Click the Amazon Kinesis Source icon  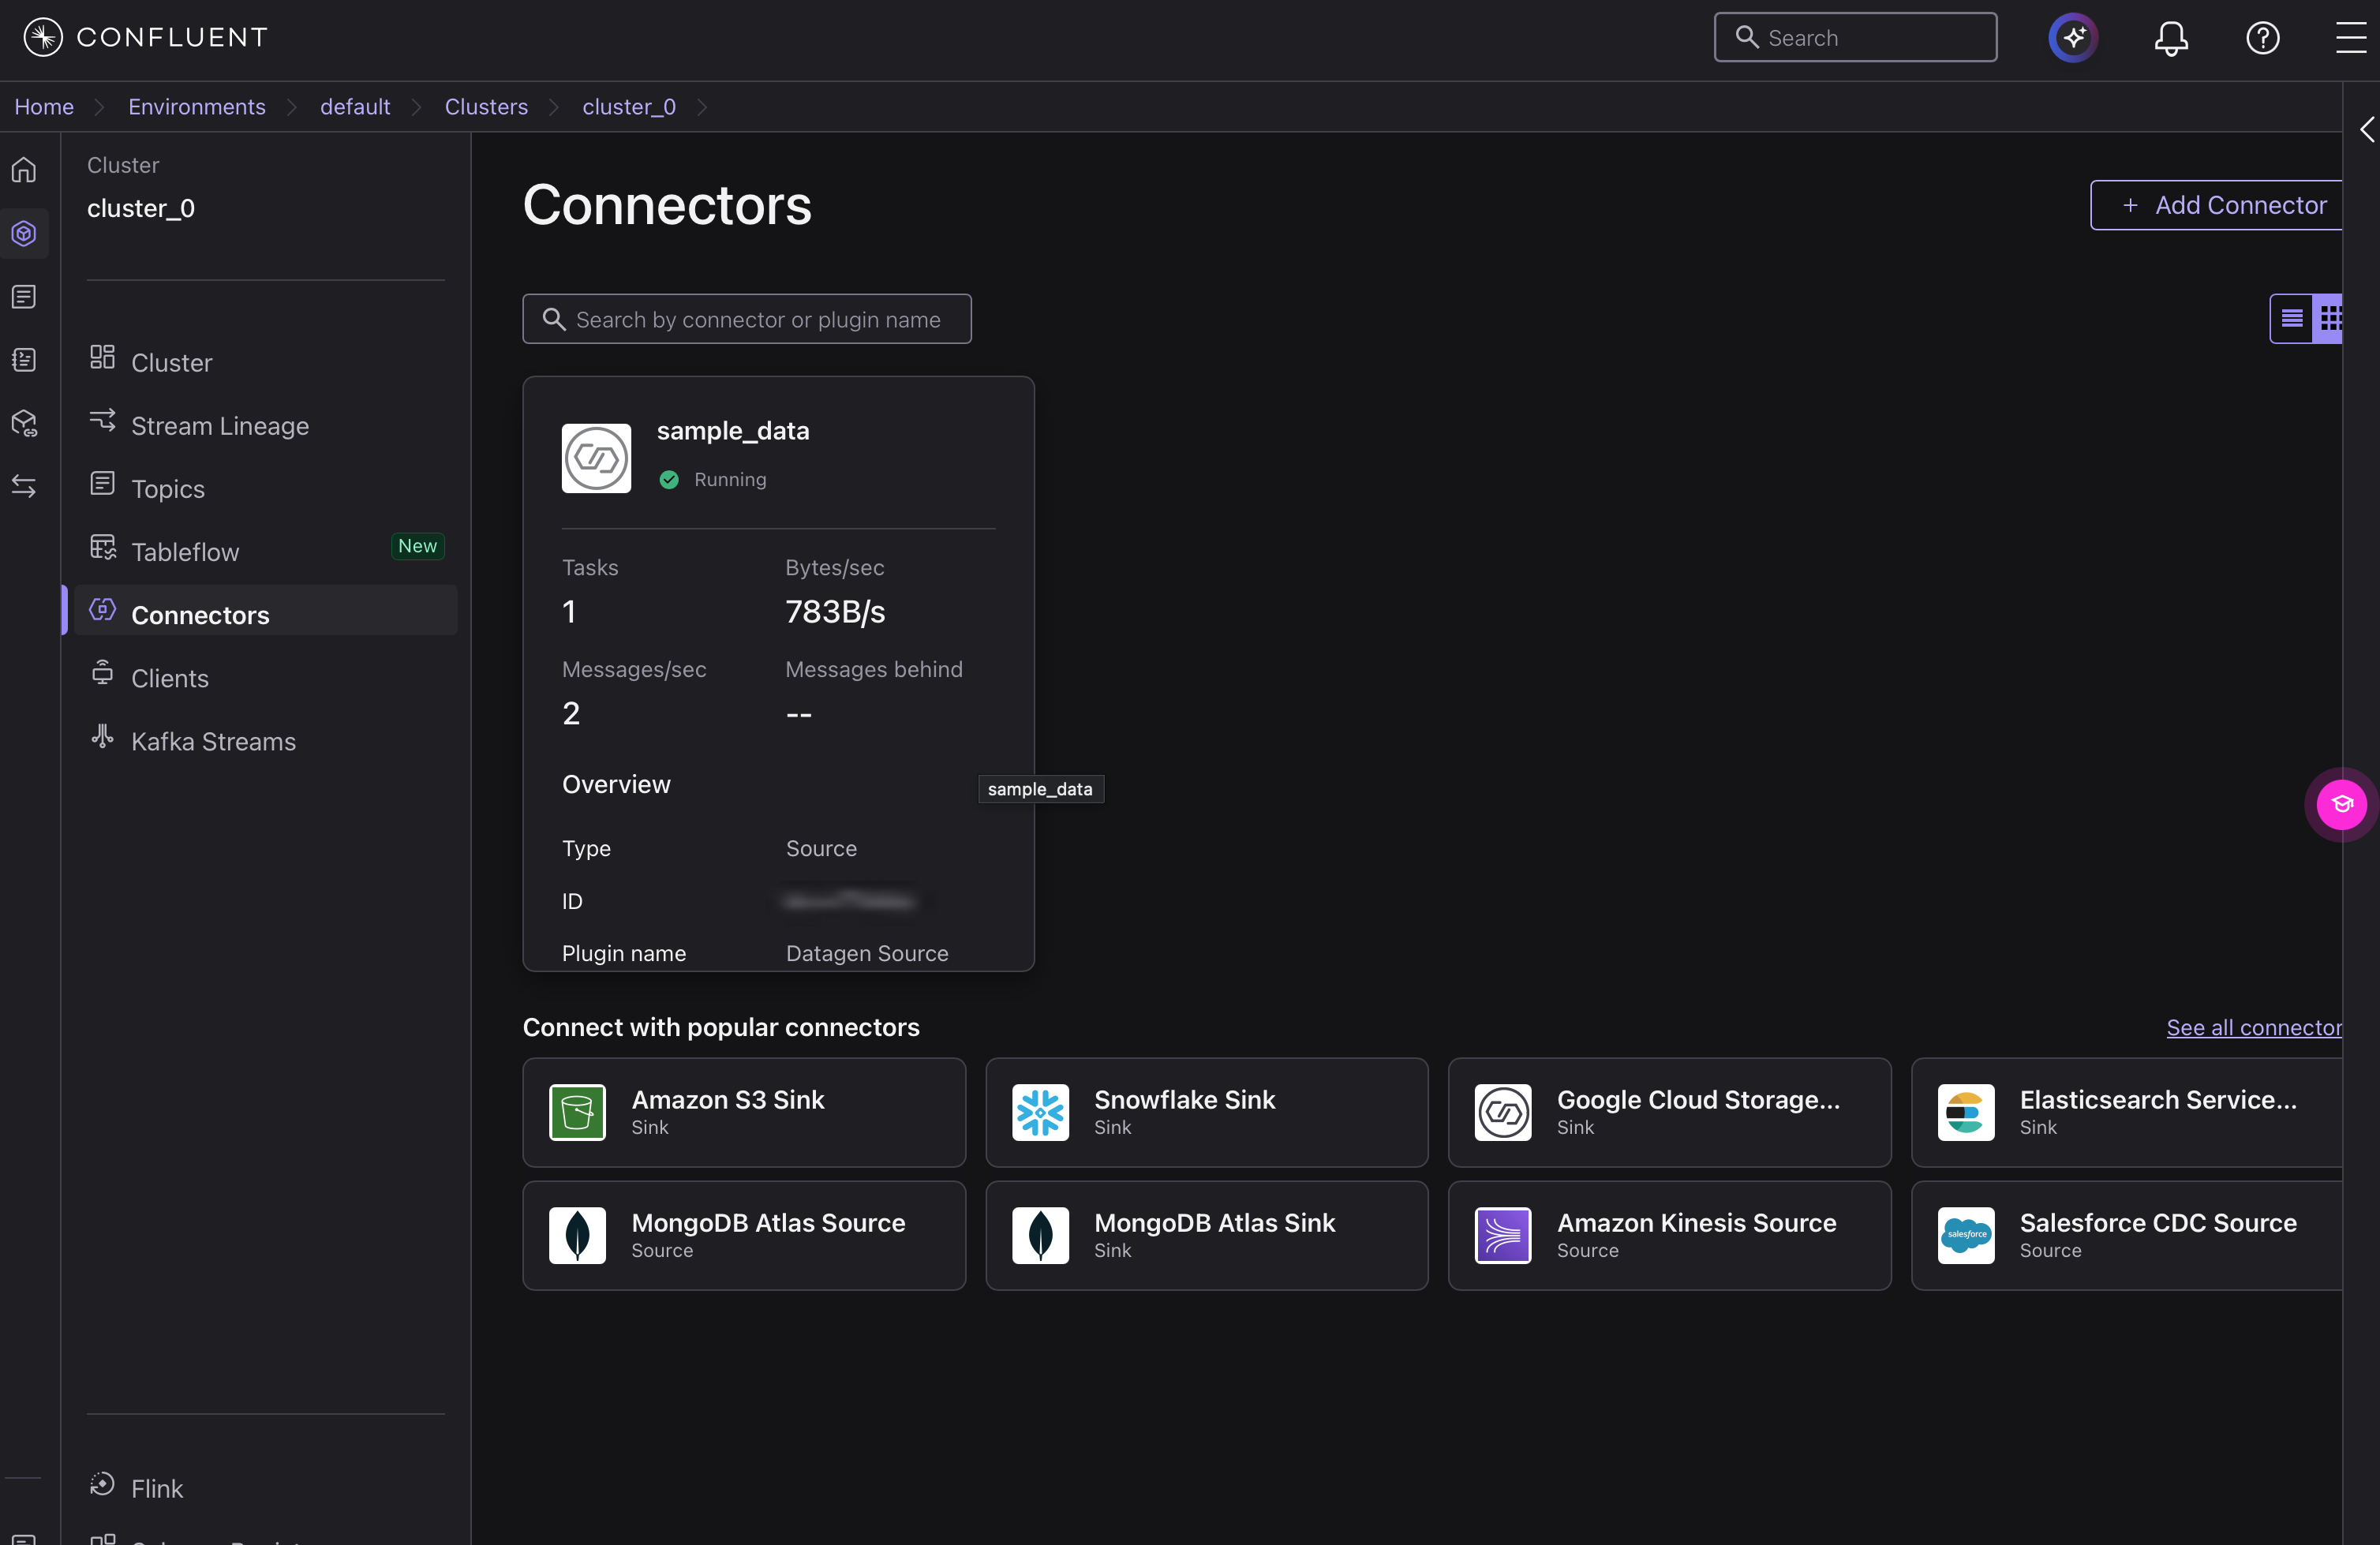point(1502,1235)
